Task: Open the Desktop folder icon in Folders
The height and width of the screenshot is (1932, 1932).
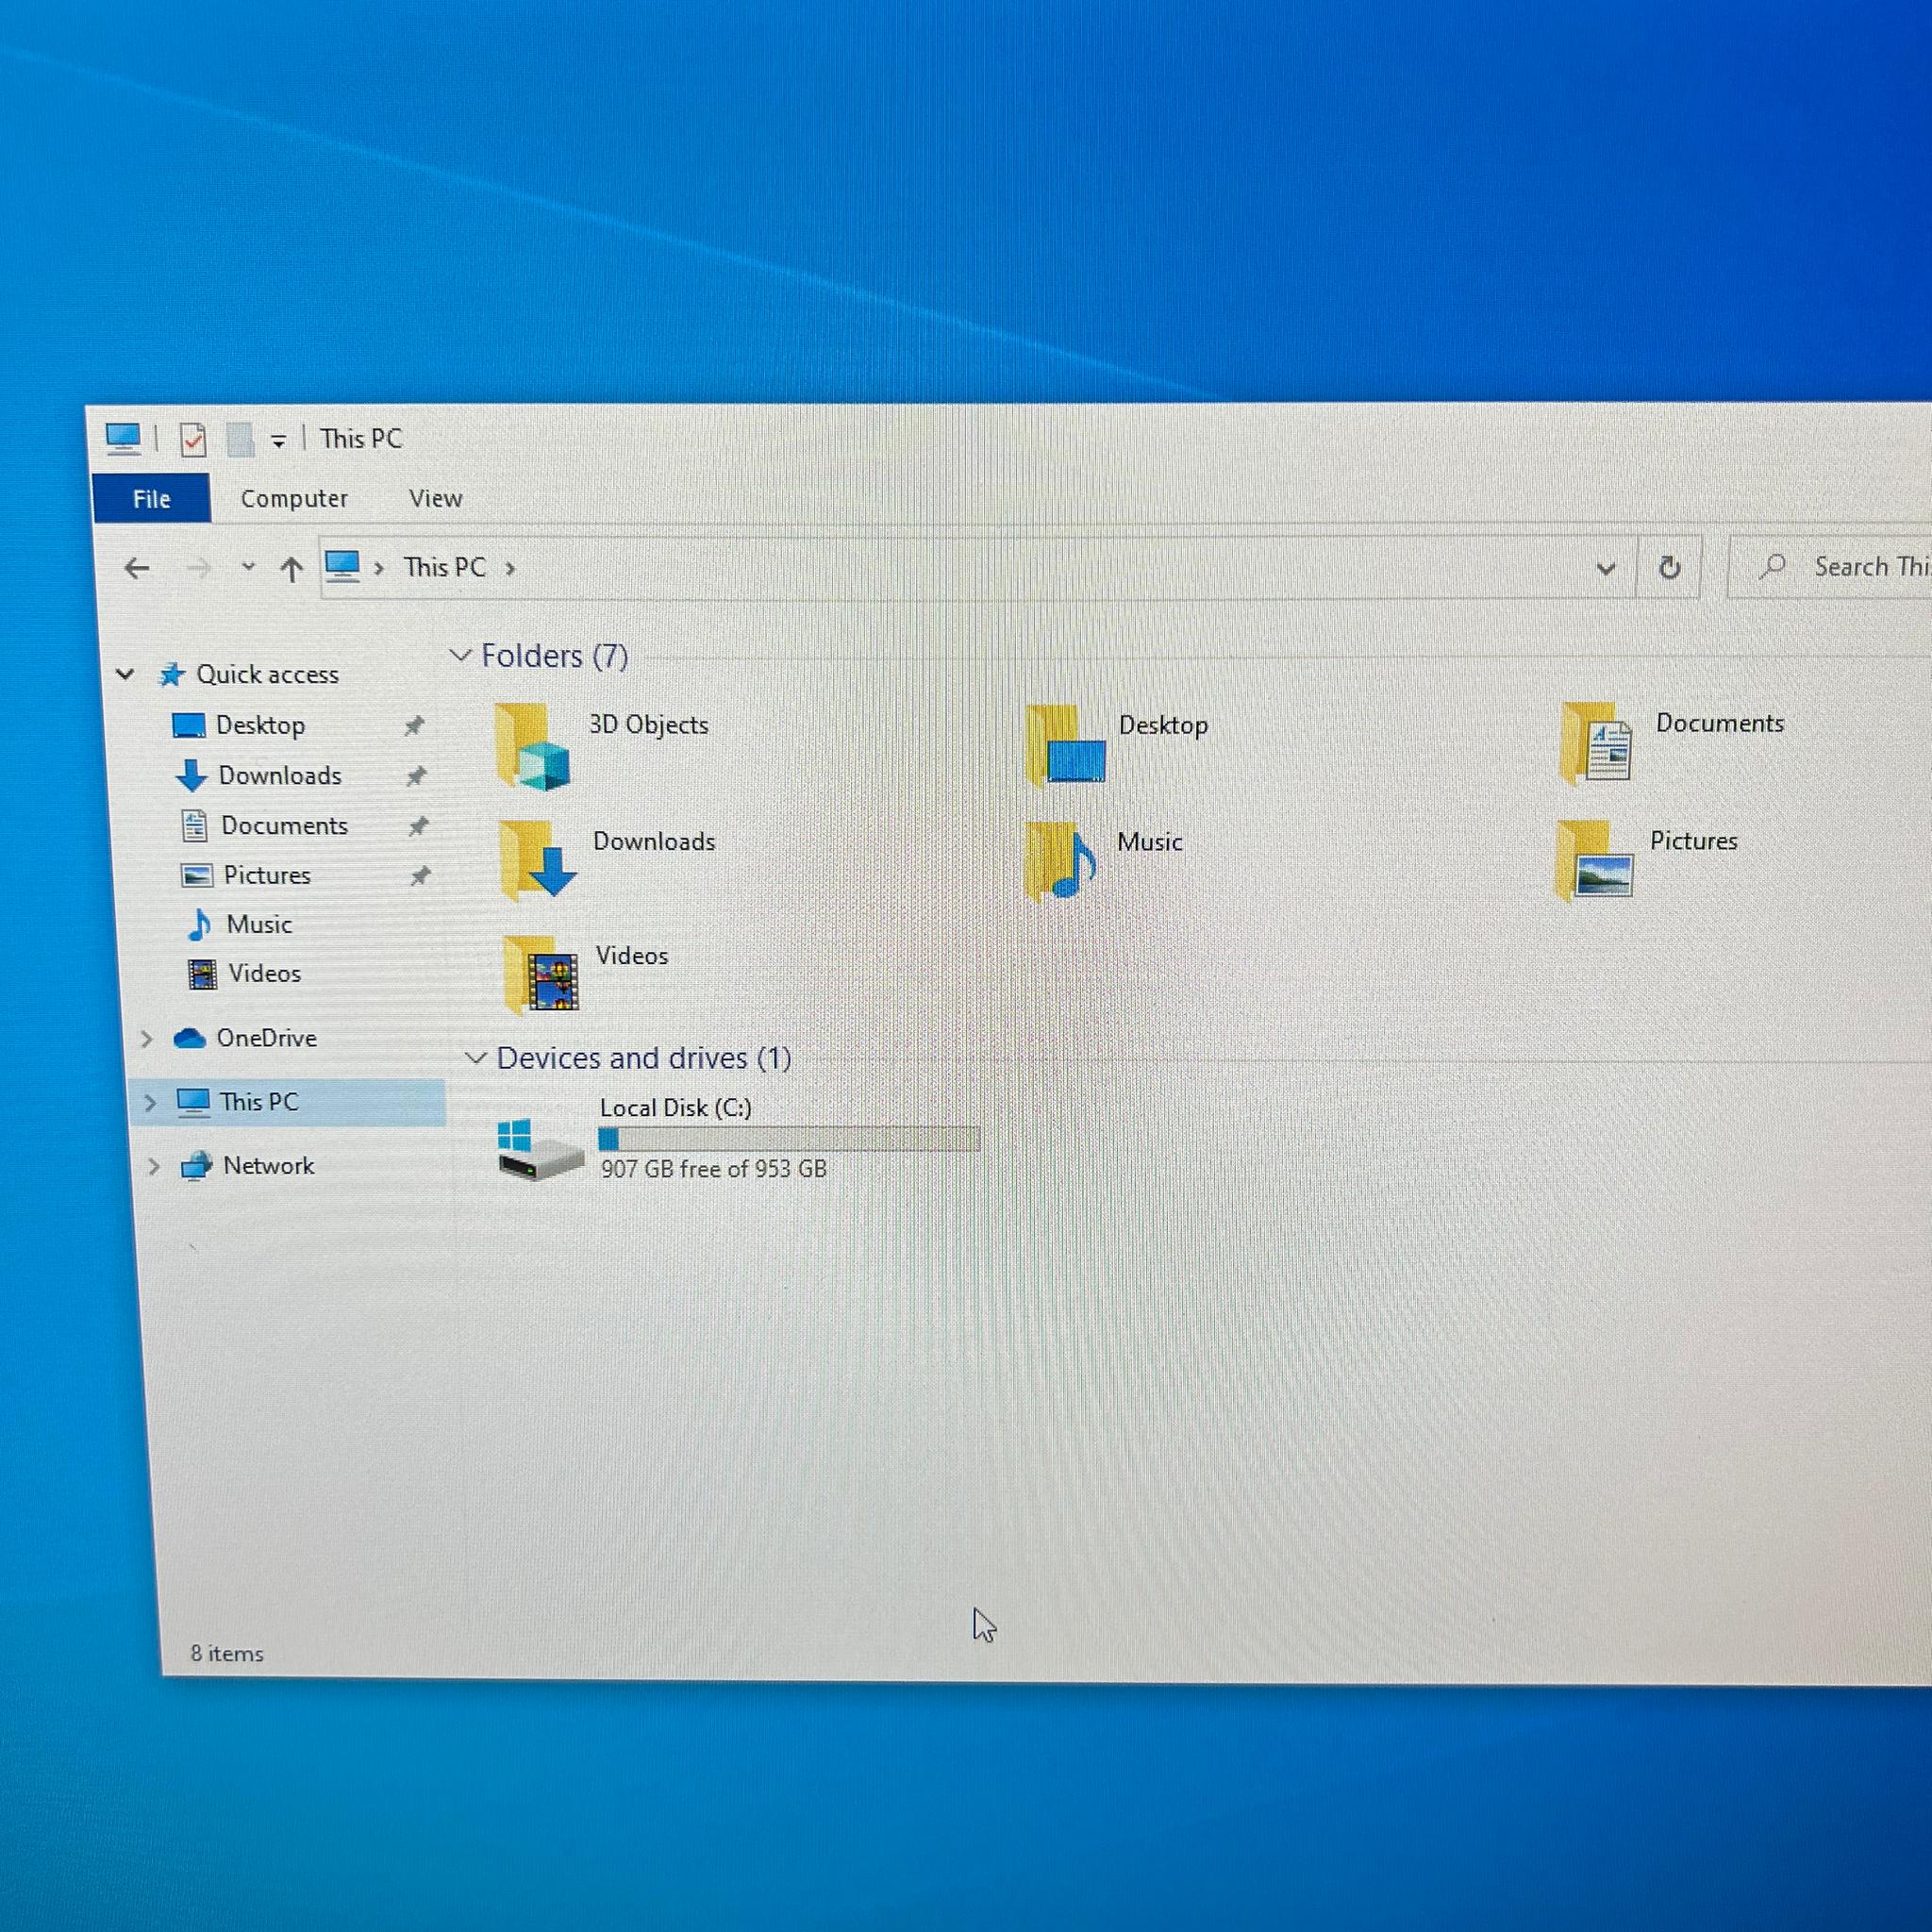Action: click(1065, 745)
